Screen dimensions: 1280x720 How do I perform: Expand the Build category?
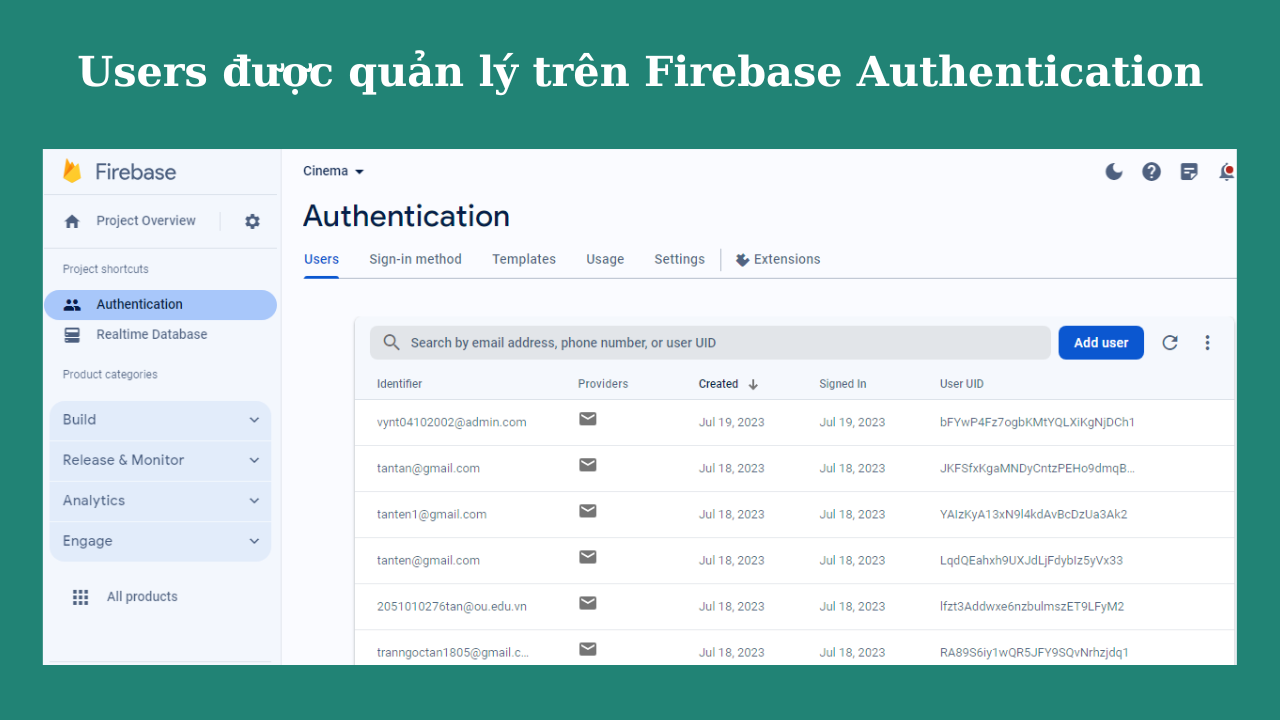point(160,420)
